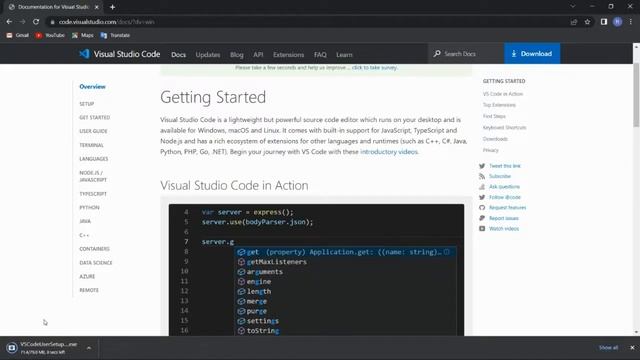Click the share page icon in address bar

click(574, 22)
